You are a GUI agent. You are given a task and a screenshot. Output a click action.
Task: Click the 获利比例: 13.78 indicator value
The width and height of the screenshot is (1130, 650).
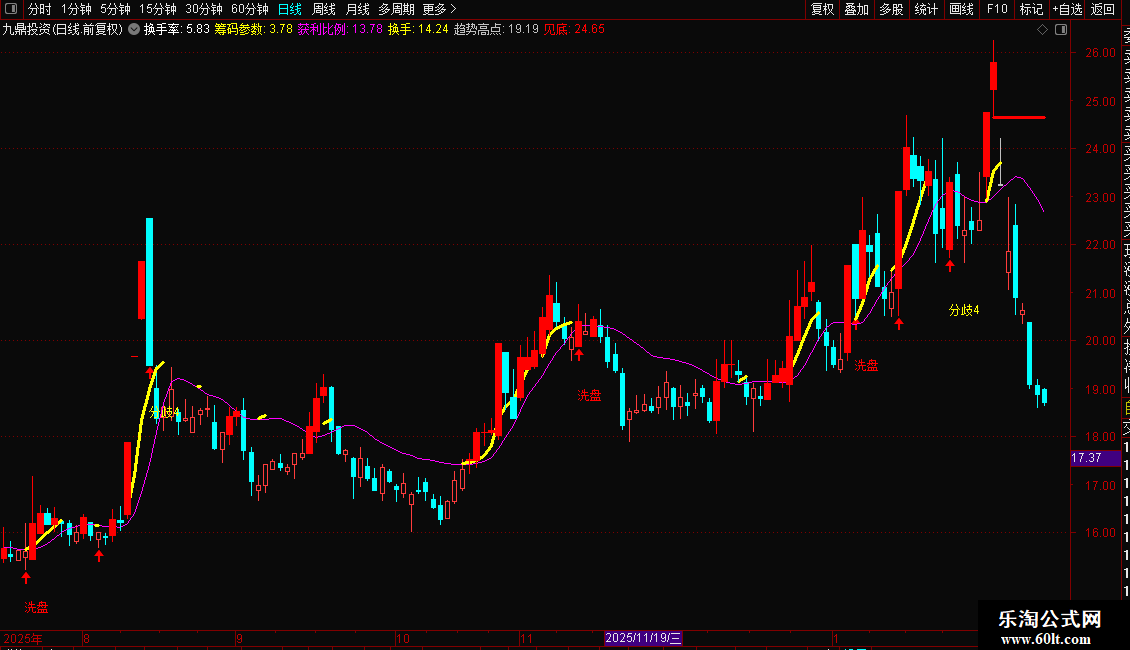pos(340,30)
